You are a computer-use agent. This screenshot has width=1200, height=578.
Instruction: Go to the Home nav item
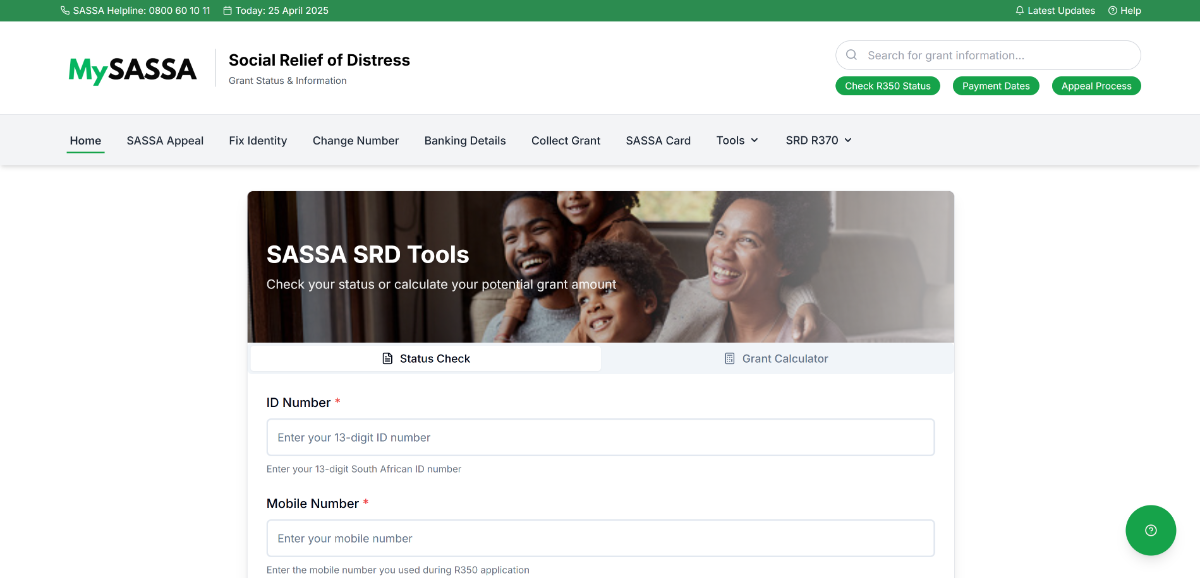(x=86, y=140)
